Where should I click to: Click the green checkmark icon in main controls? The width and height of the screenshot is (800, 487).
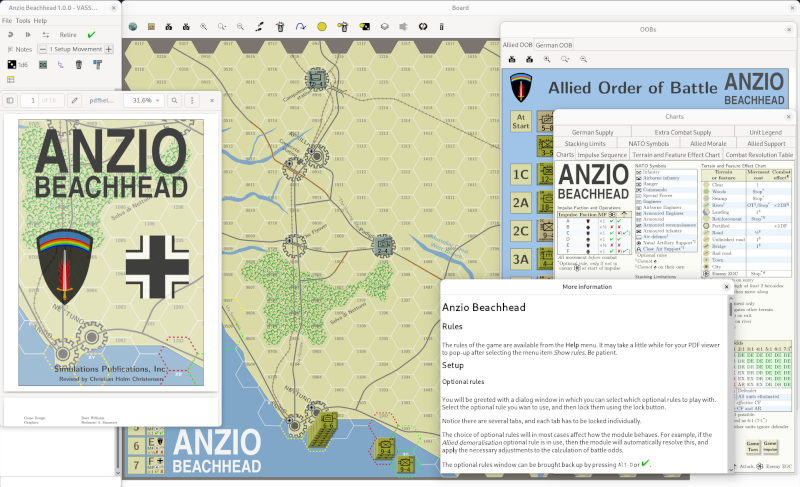[91, 35]
